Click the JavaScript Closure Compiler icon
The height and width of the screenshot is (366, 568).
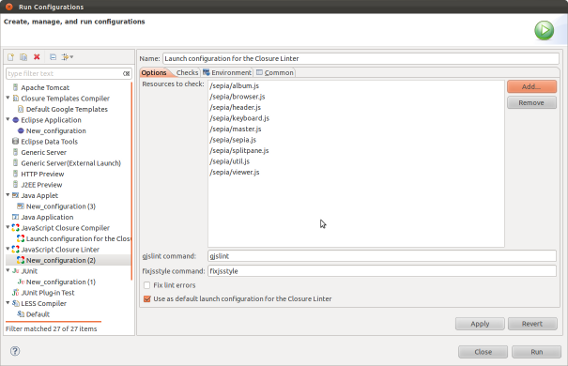click(x=16, y=228)
